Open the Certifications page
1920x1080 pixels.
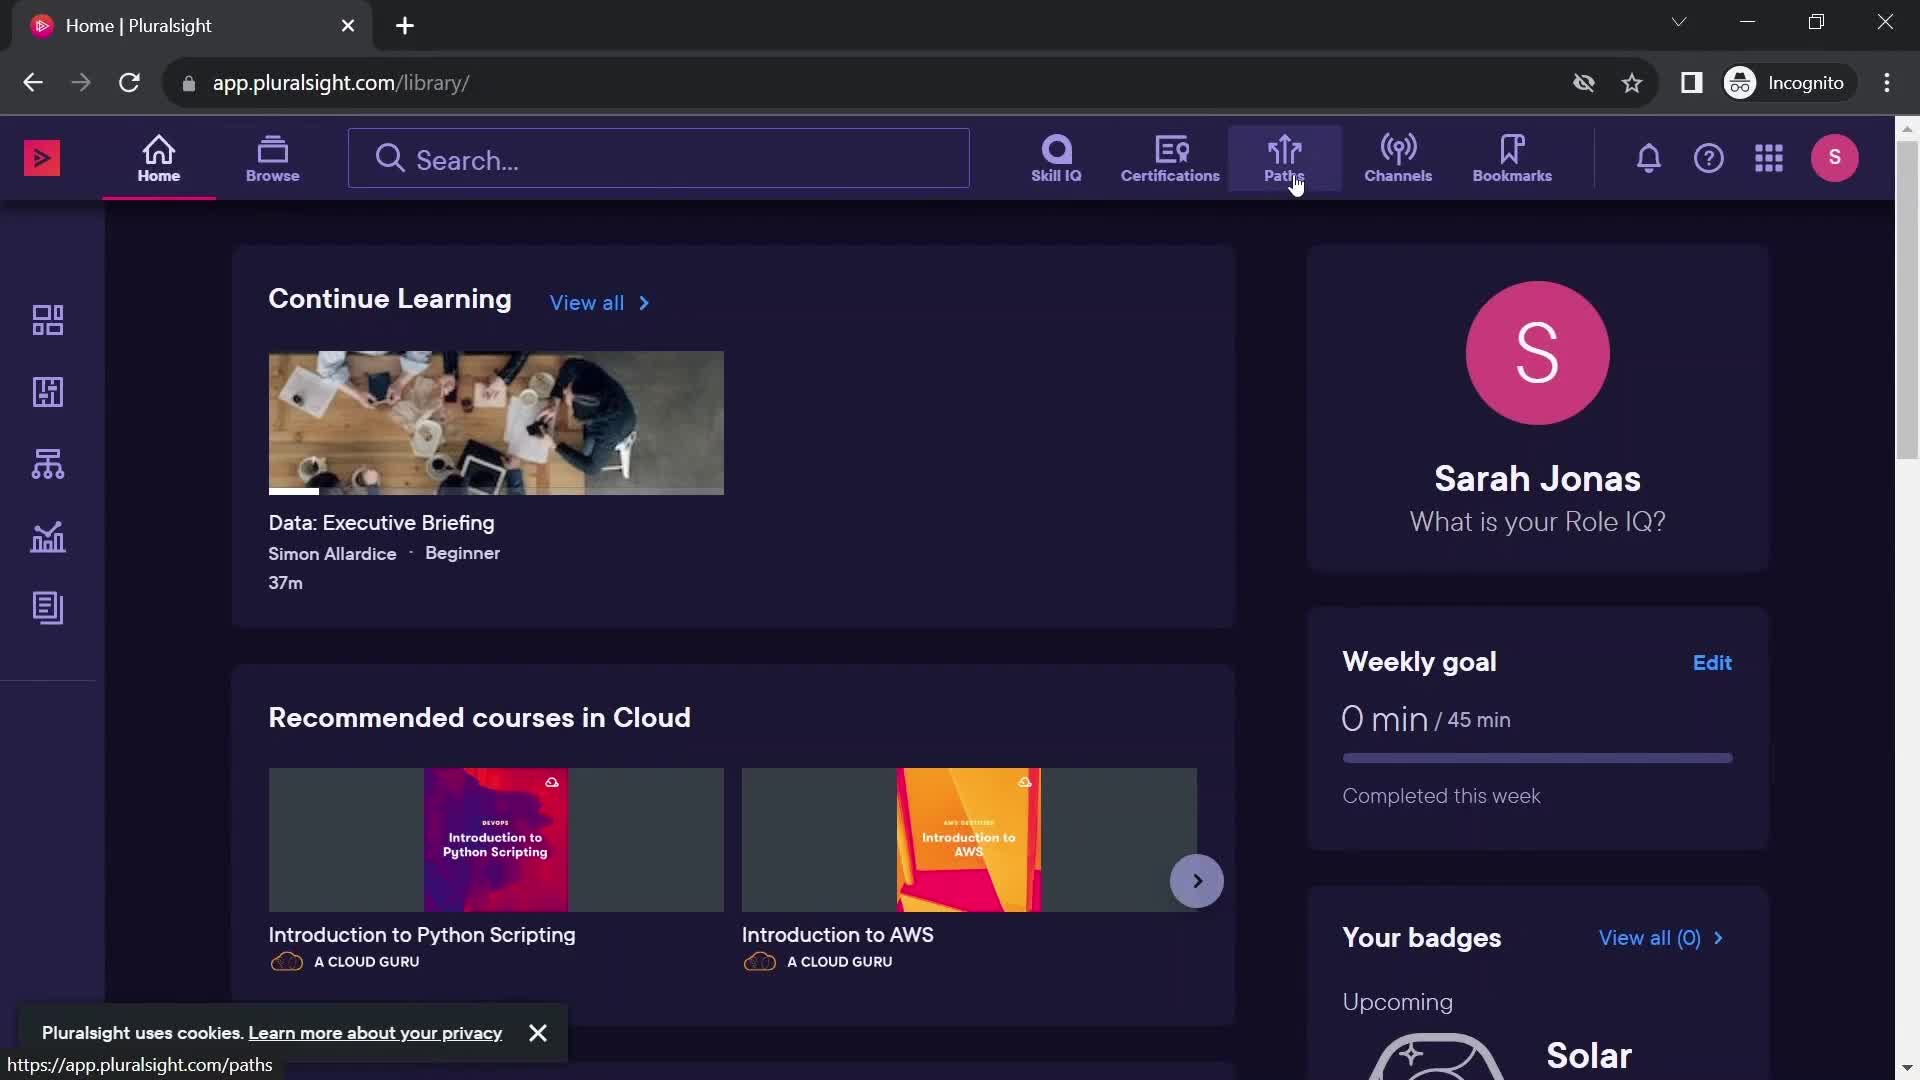[1170, 159]
